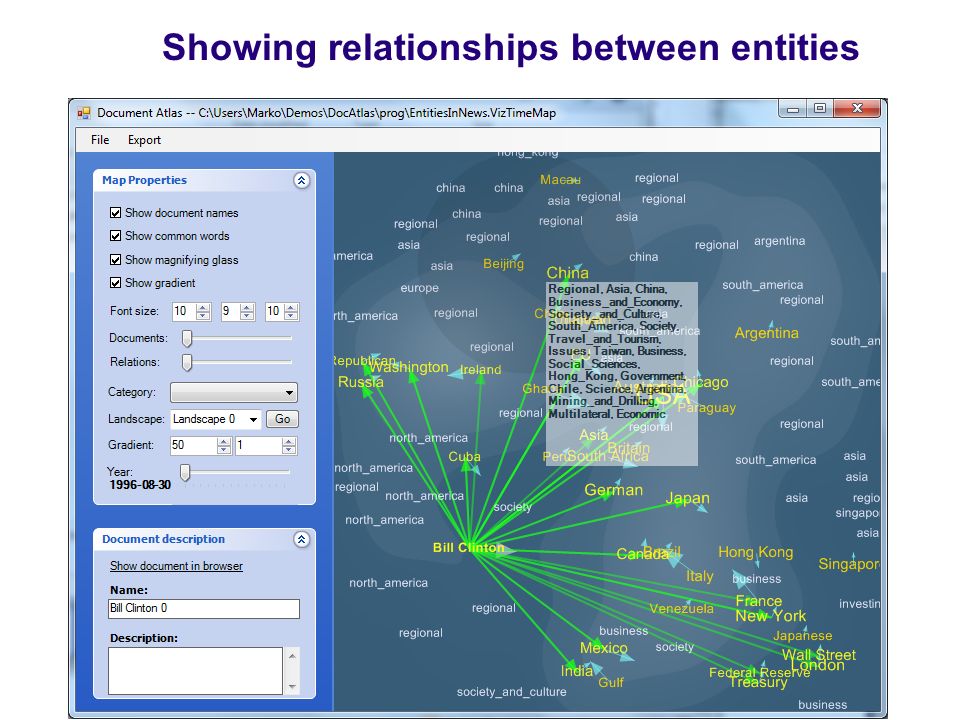
Task: Uncheck Show document names
Action: [115, 212]
